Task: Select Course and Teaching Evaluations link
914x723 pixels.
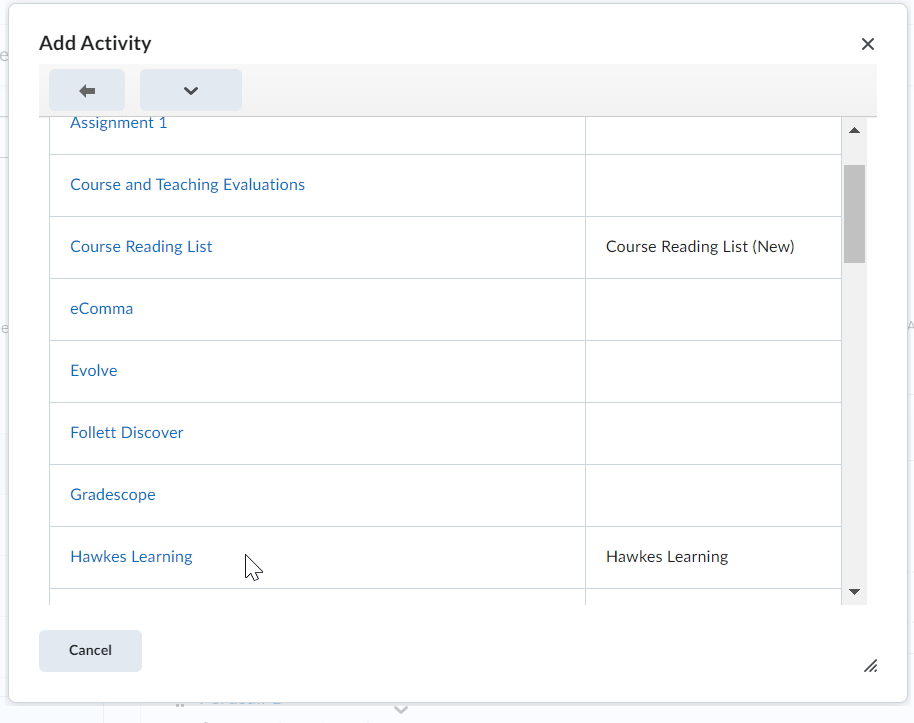Action: coord(187,185)
